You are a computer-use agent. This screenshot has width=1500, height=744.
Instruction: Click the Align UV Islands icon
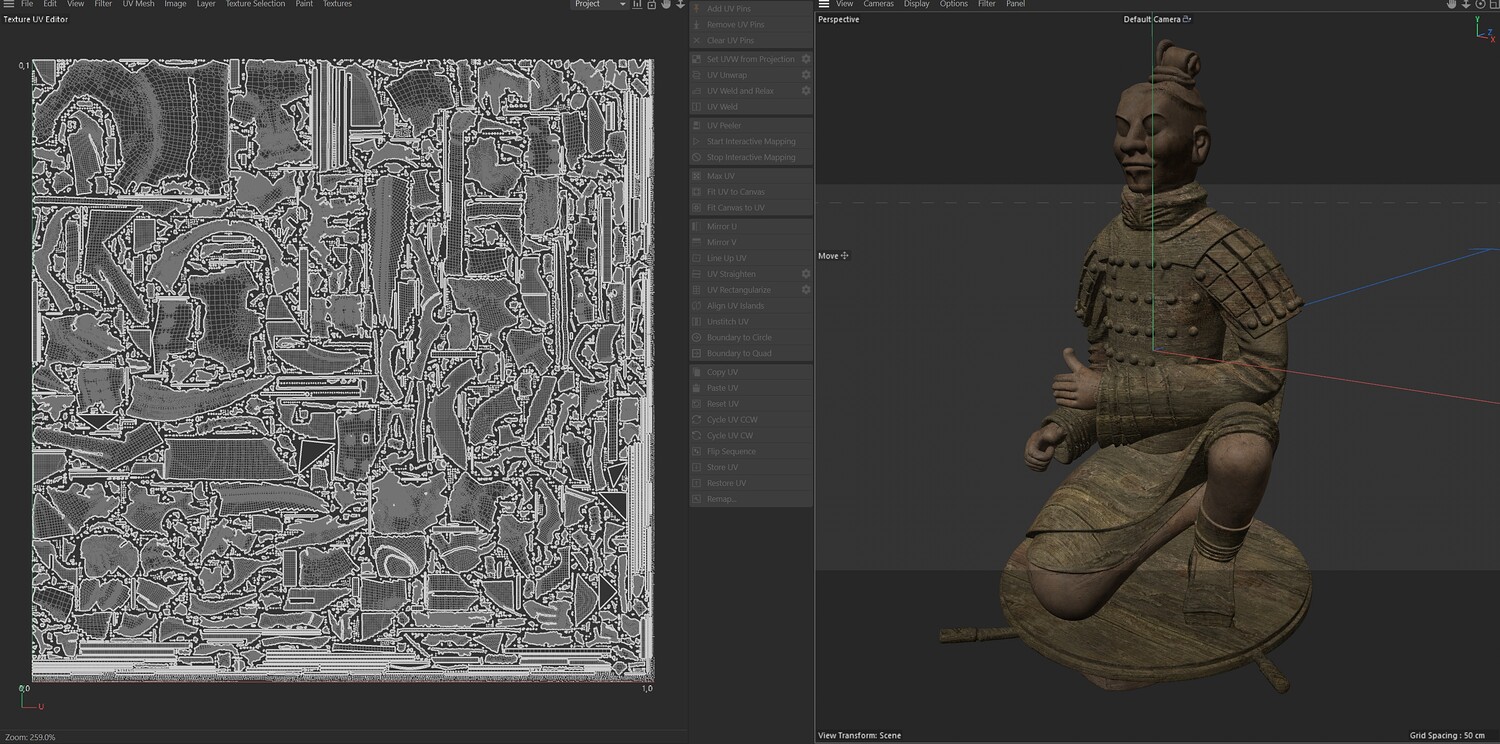pos(697,306)
